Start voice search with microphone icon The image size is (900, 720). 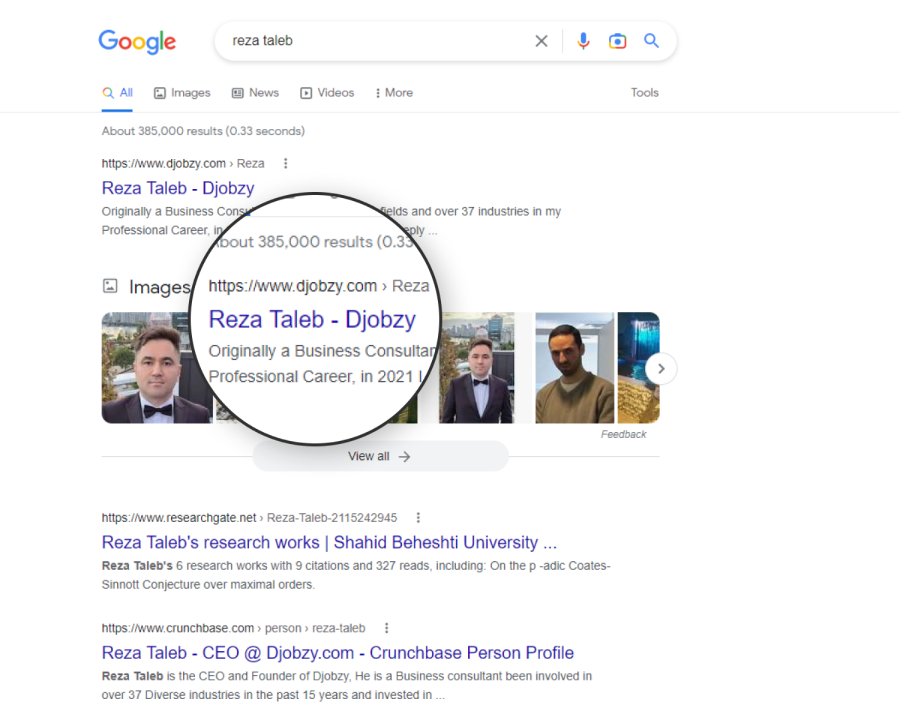click(584, 41)
